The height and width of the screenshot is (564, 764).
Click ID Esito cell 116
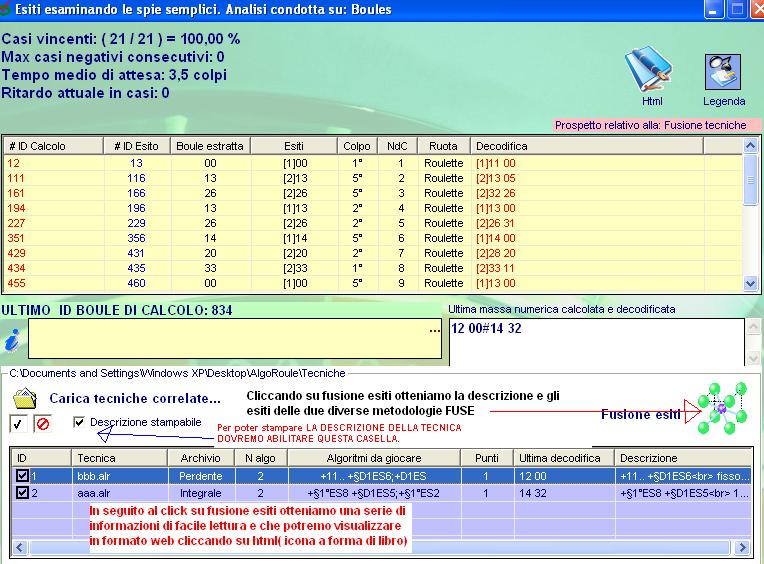tap(136, 178)
